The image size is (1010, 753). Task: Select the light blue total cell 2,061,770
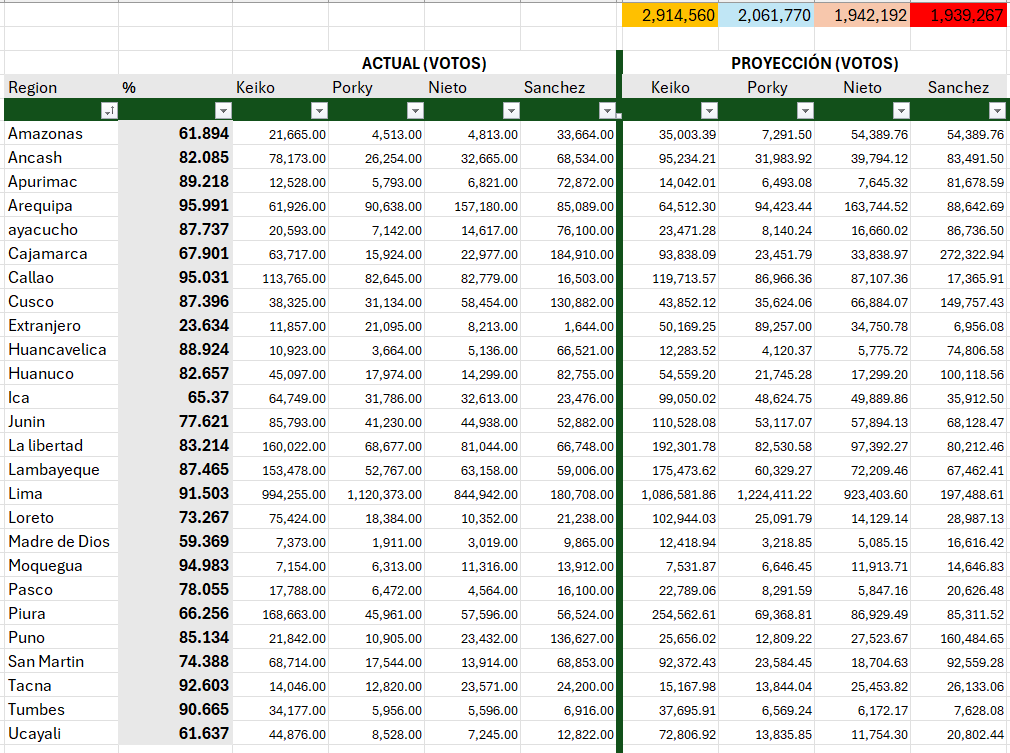tap(766, 15)
